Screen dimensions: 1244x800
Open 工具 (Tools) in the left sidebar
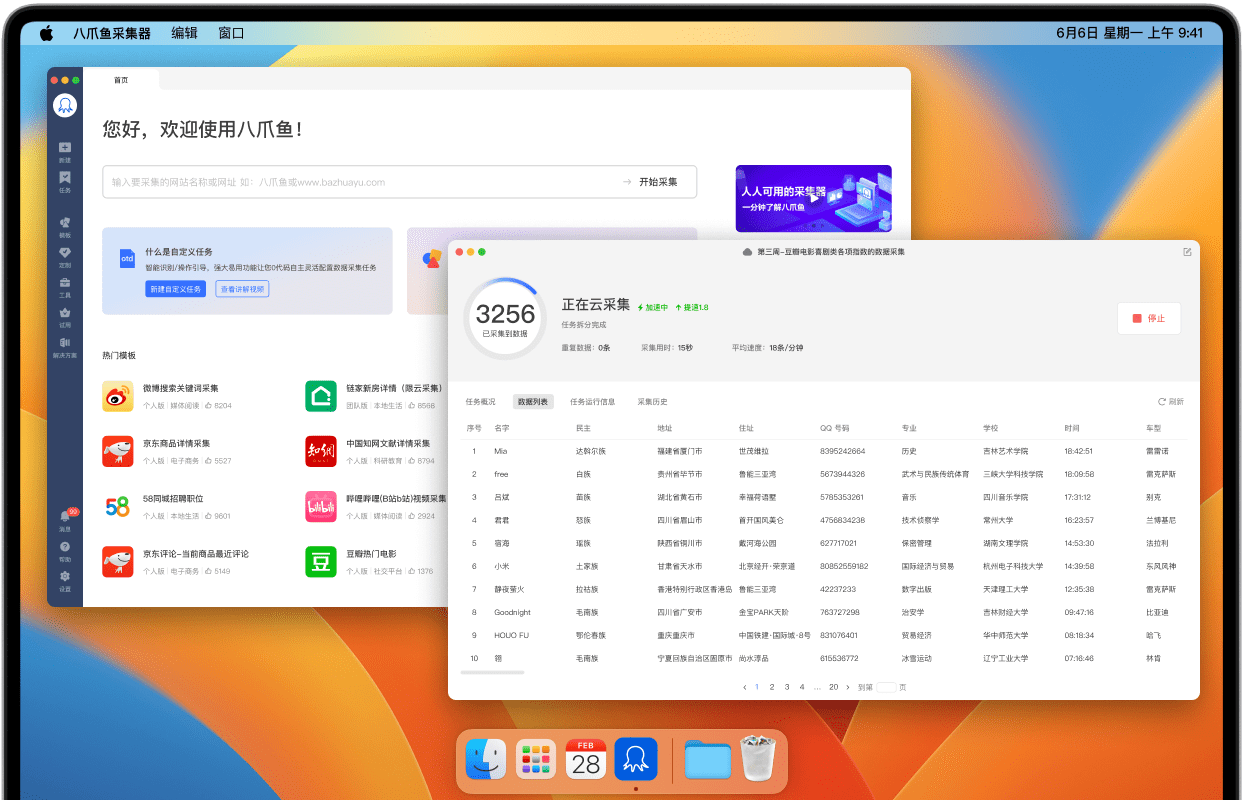point(65,287)
